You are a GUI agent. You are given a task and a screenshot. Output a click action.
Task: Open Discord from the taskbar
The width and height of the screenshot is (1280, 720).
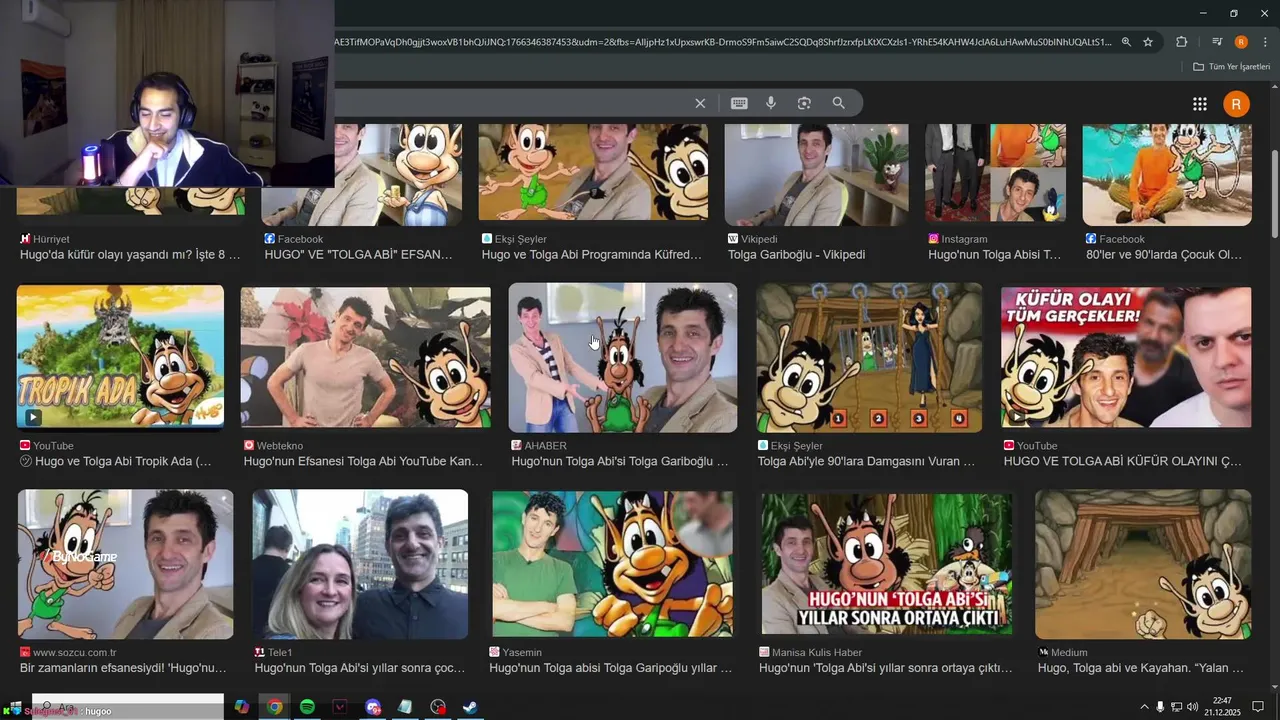click(x=373, y=707)
